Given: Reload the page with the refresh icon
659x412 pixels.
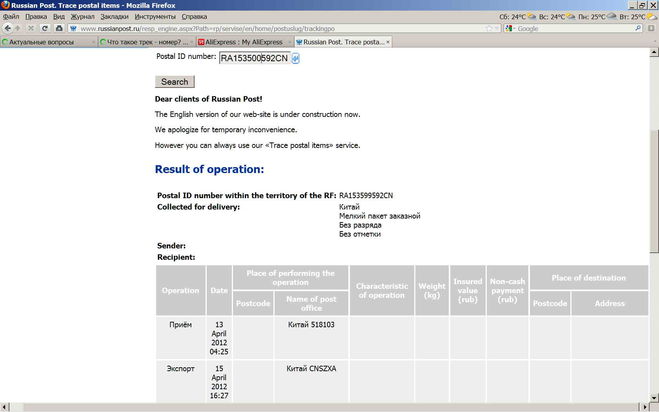Looking at the screenshot, I should [x=45, y=28].
